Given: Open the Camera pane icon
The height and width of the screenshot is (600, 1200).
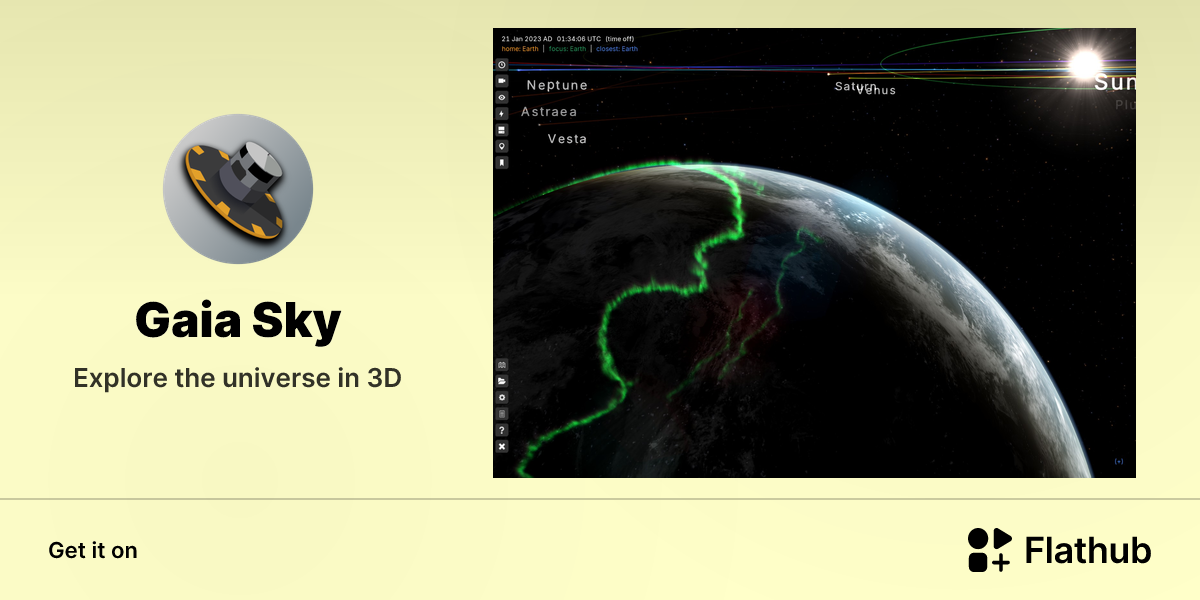Looking at the screenshot, I should 502,80.
